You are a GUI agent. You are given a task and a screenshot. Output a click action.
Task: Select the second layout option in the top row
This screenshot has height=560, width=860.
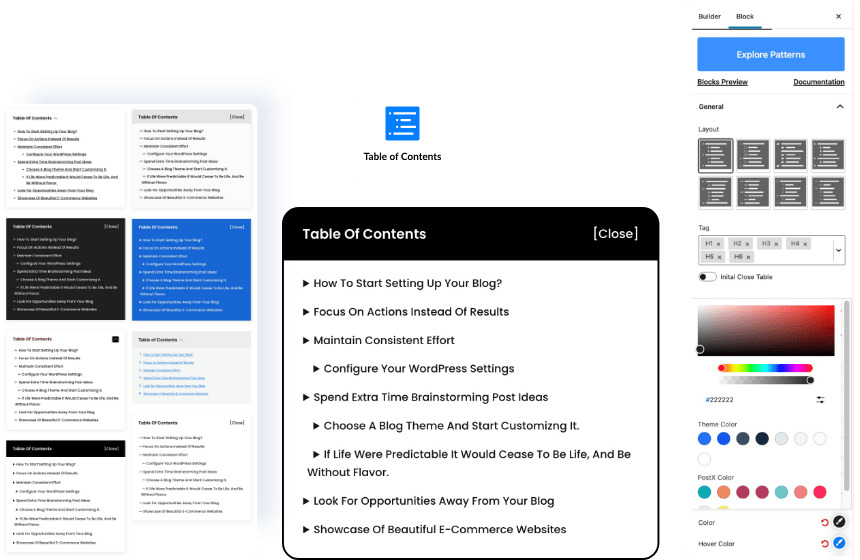point(753,155)
